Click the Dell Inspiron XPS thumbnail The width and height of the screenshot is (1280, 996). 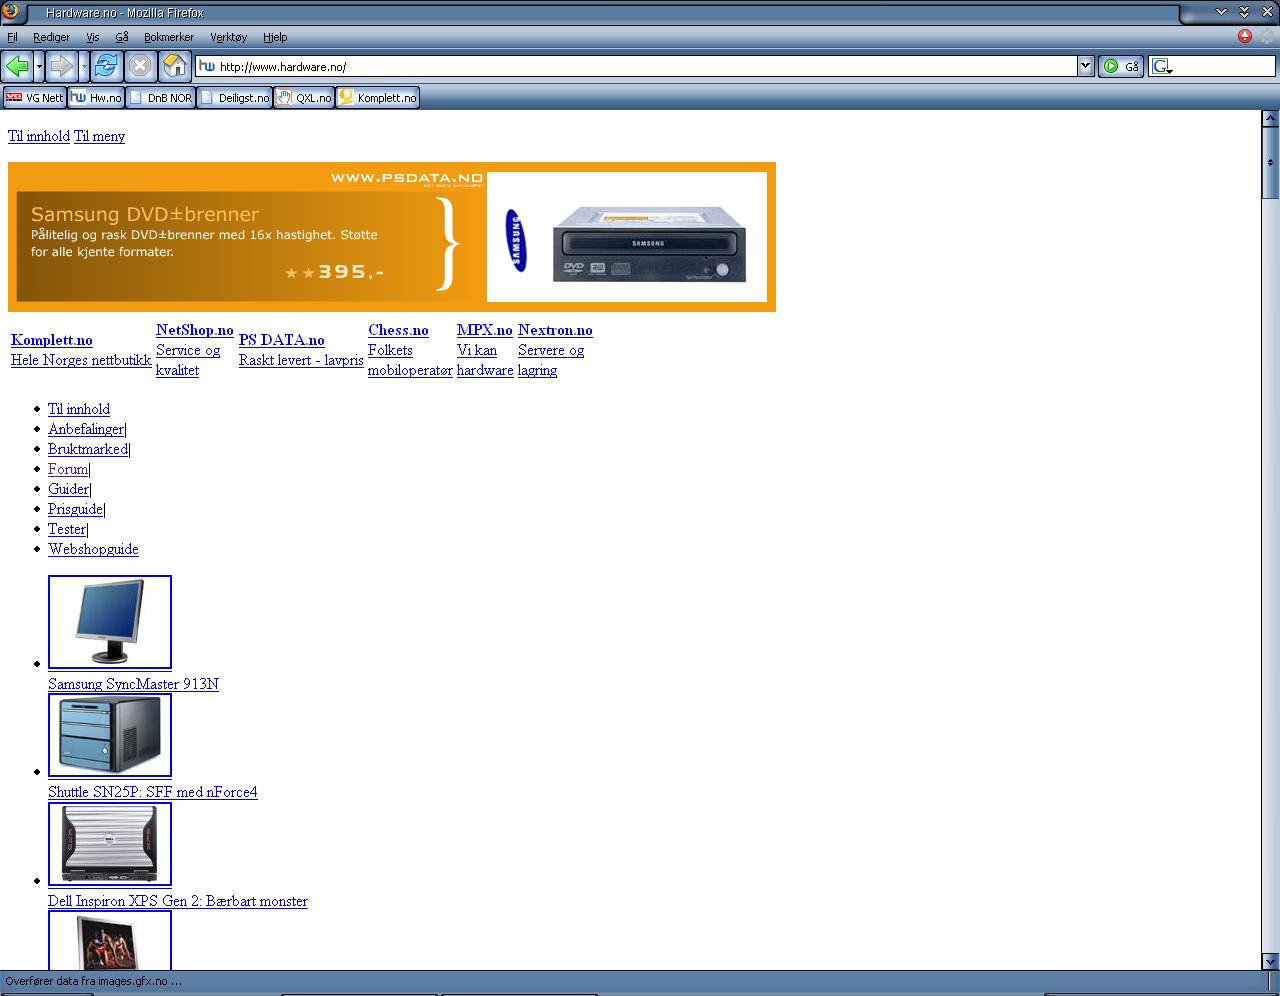110,844
